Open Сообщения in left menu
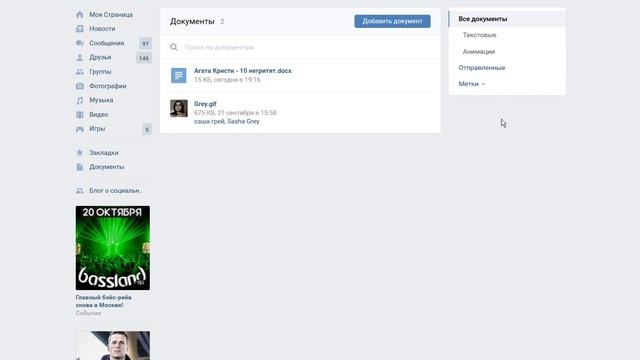This screenshot has height=360, width=640. point(107,43)
